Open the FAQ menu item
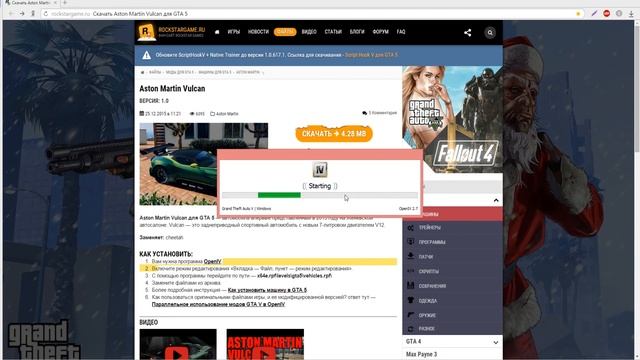This screenshot has height=360, width=640. (401, 32)
